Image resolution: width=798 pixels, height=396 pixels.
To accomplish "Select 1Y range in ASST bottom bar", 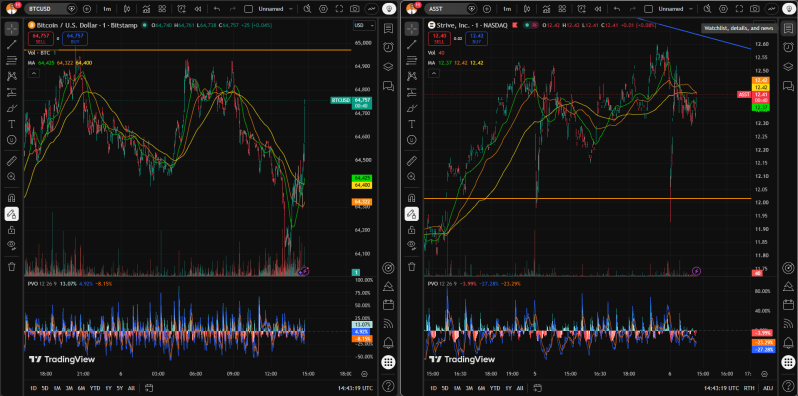I will tap(508, 387).
